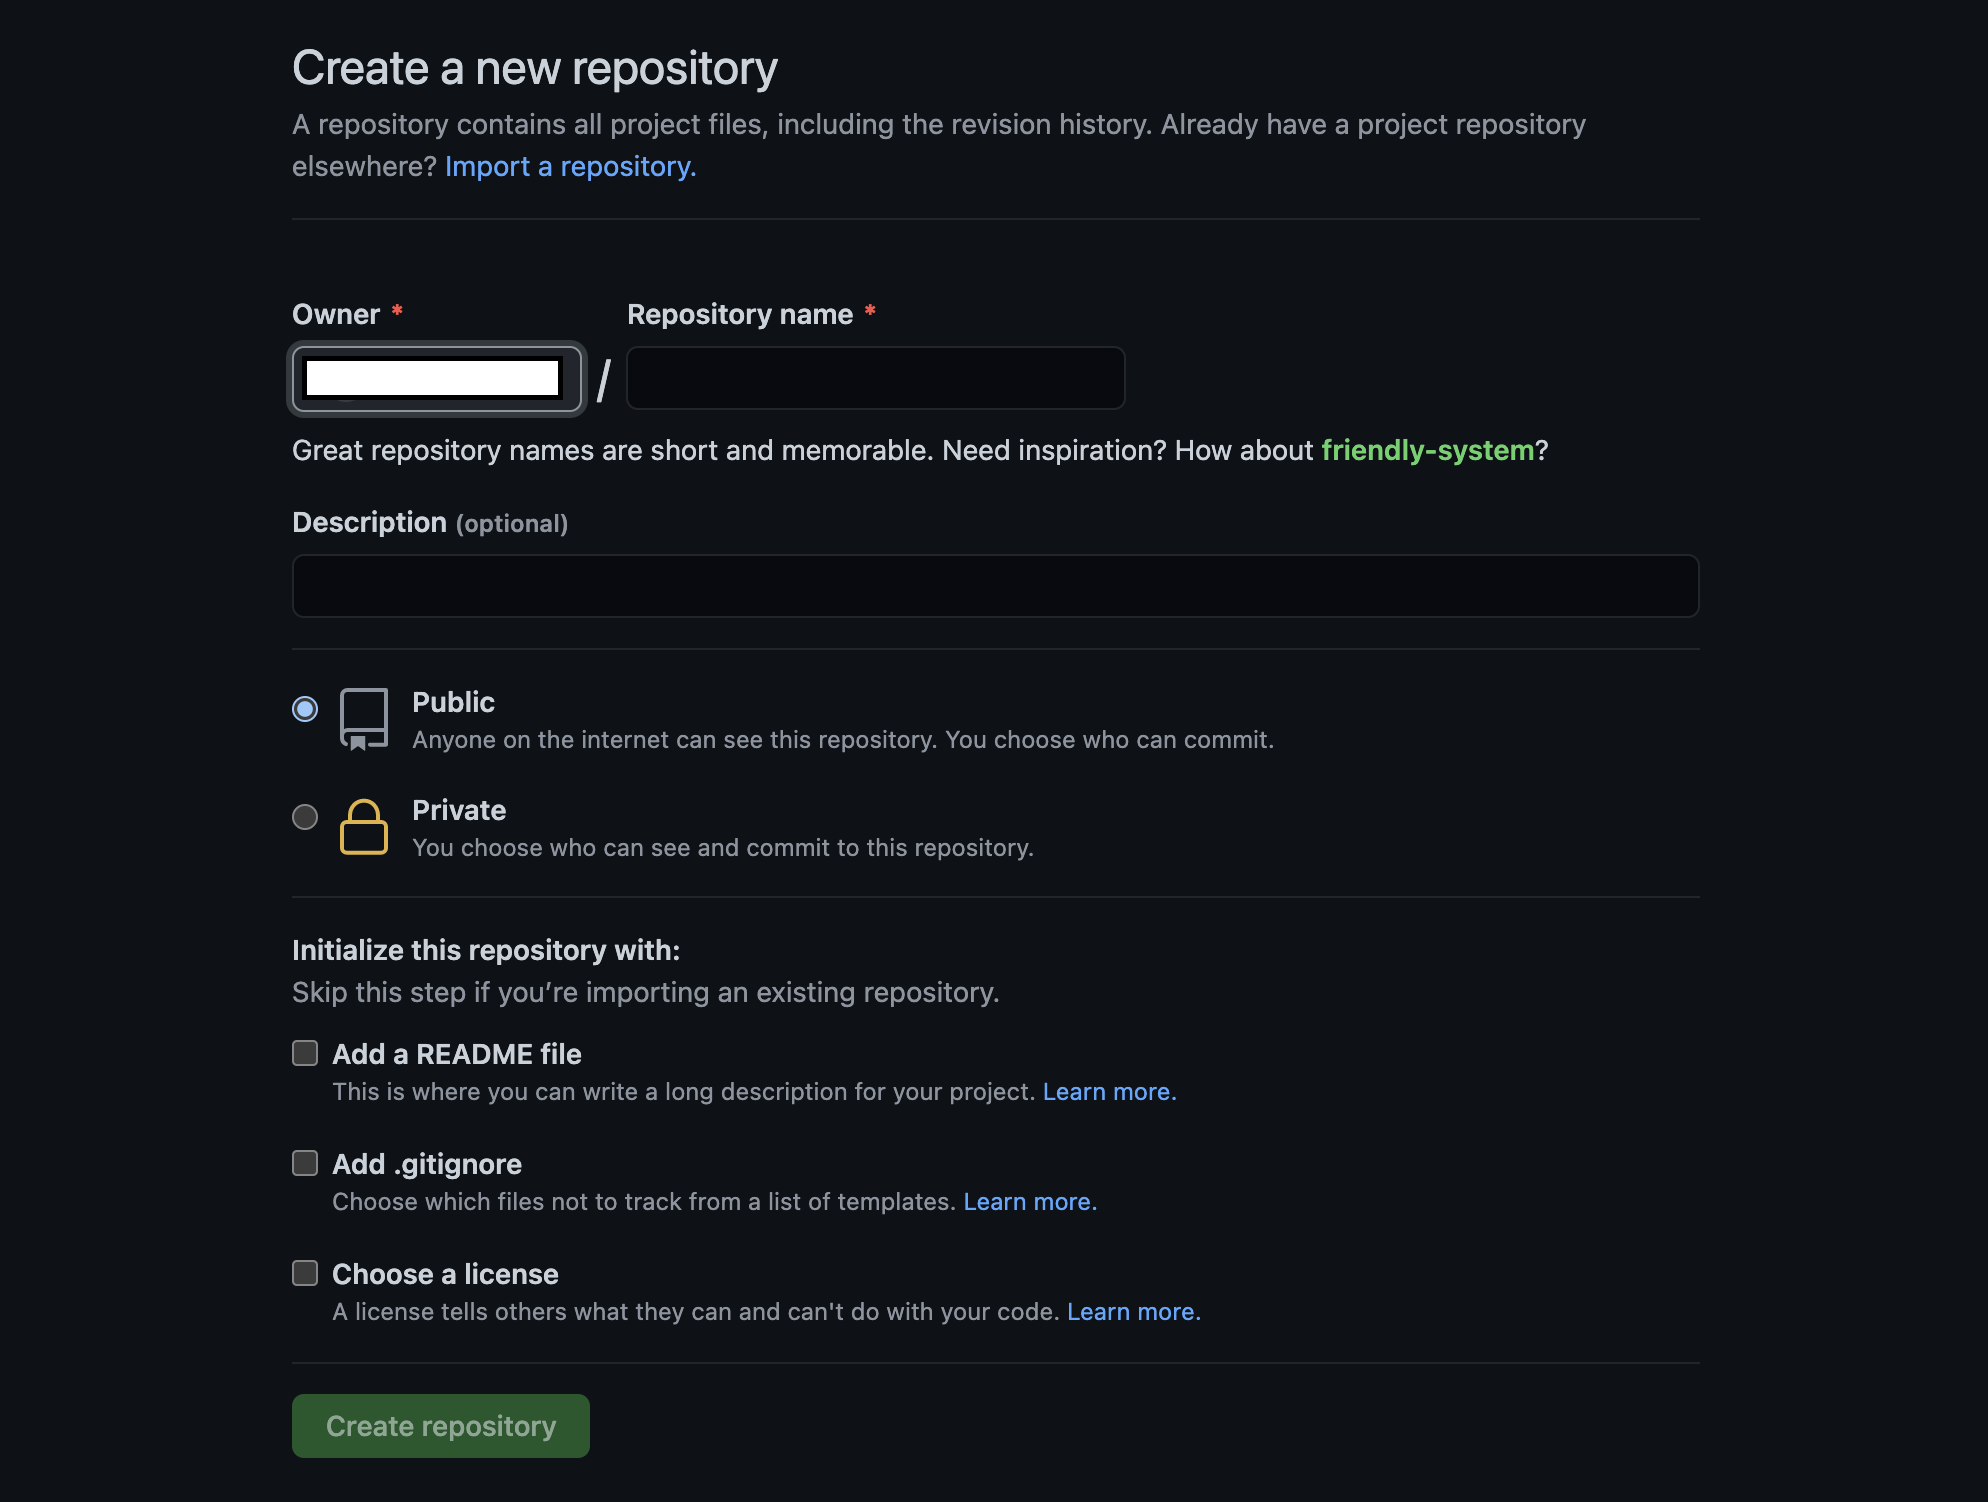Screen dimensions: 1988x1502
Task: Enable the Add .gitignore checkbox
Action: click(305, 1163)
